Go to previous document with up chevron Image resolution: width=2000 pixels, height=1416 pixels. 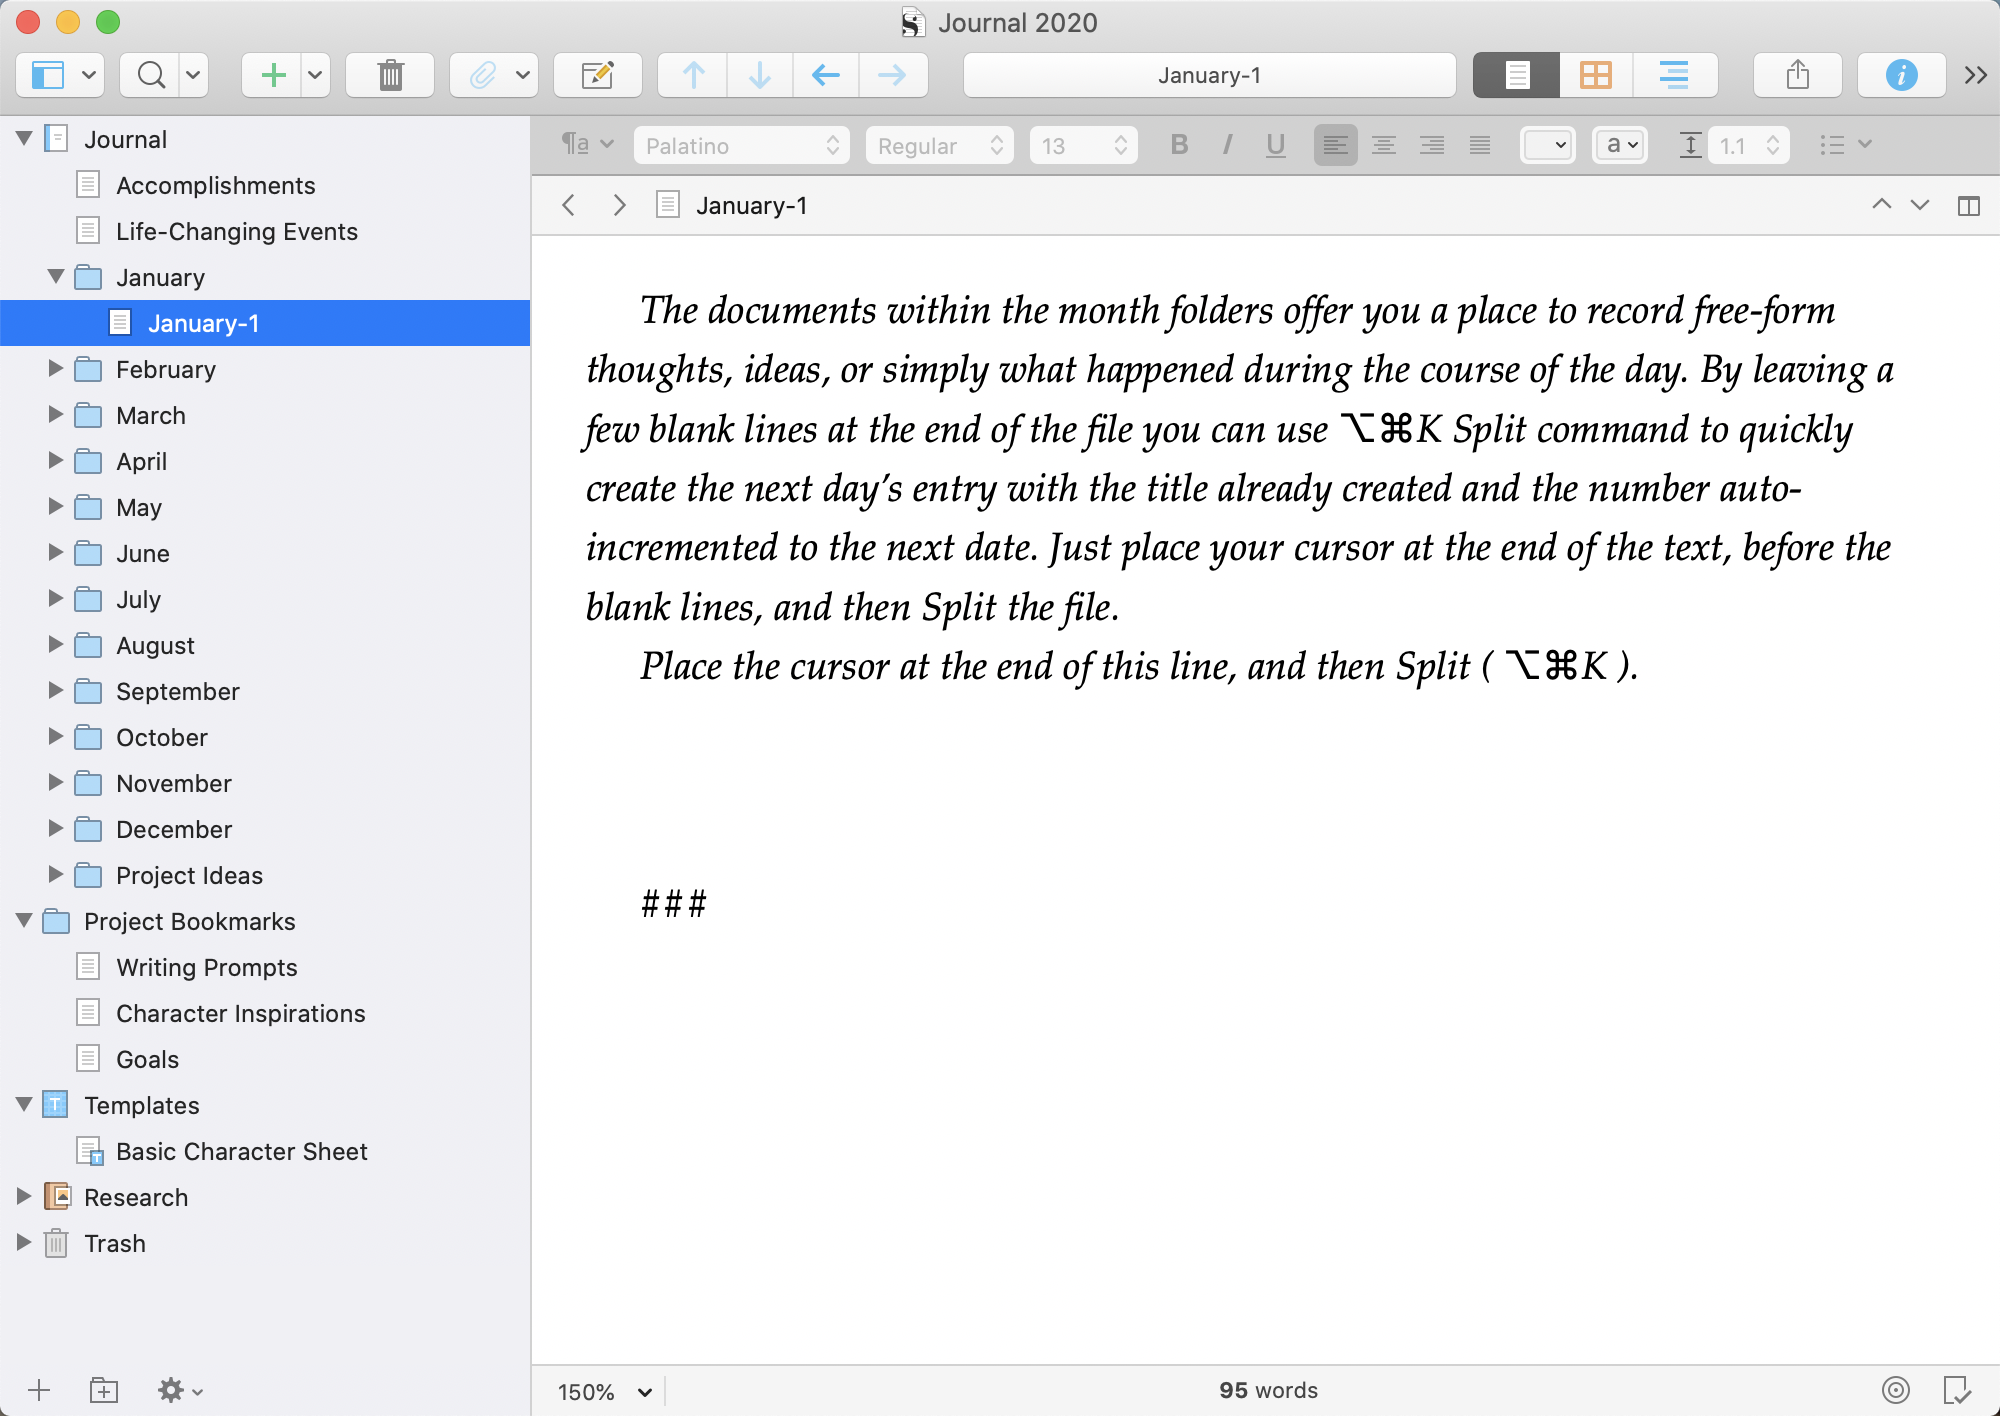(x=1881, y=204)
